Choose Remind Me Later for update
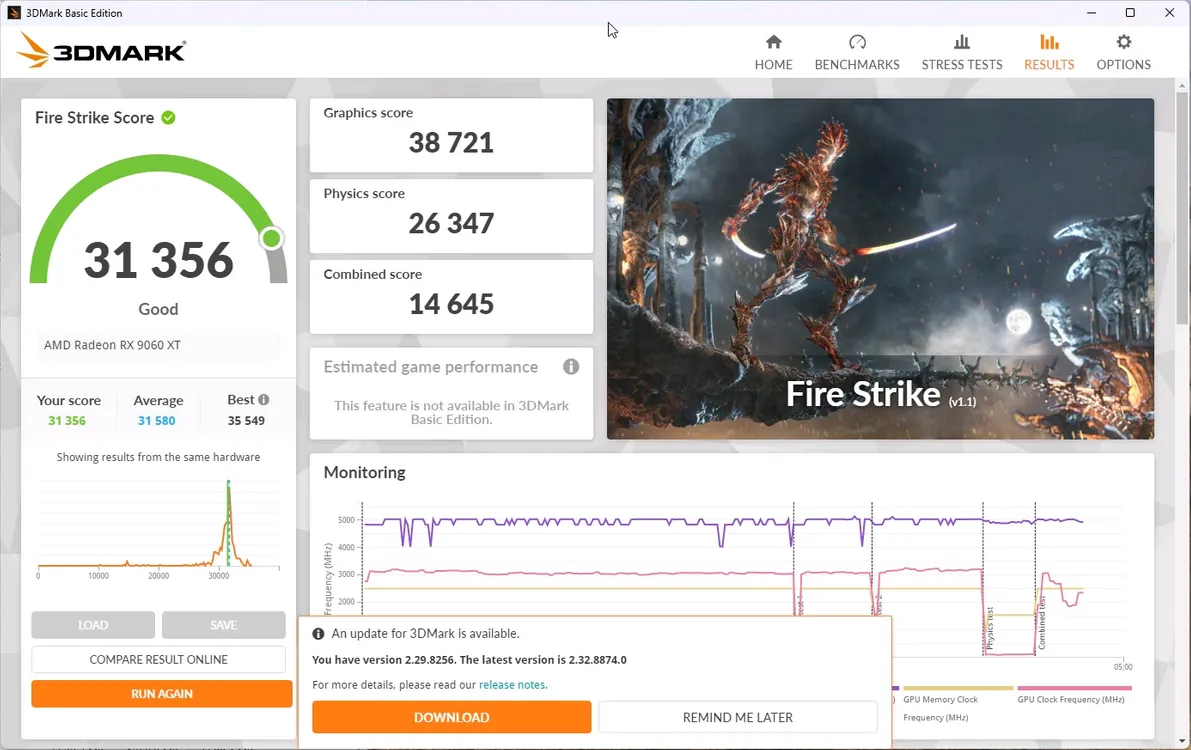The height and width of the screenshot is (750, 1191). (738, 717)
